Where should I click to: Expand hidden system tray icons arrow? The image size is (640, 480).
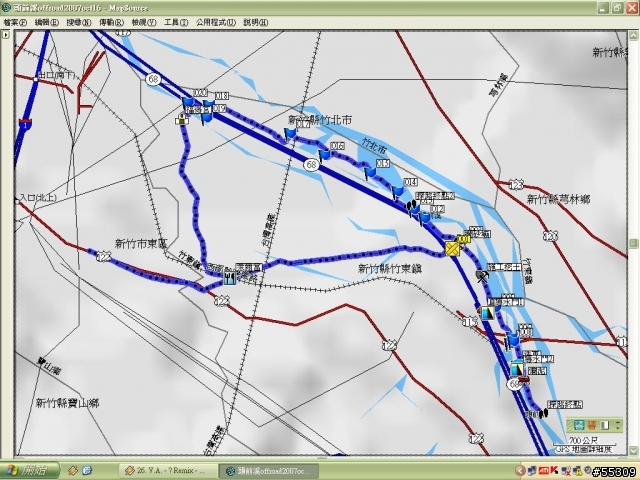520,471
